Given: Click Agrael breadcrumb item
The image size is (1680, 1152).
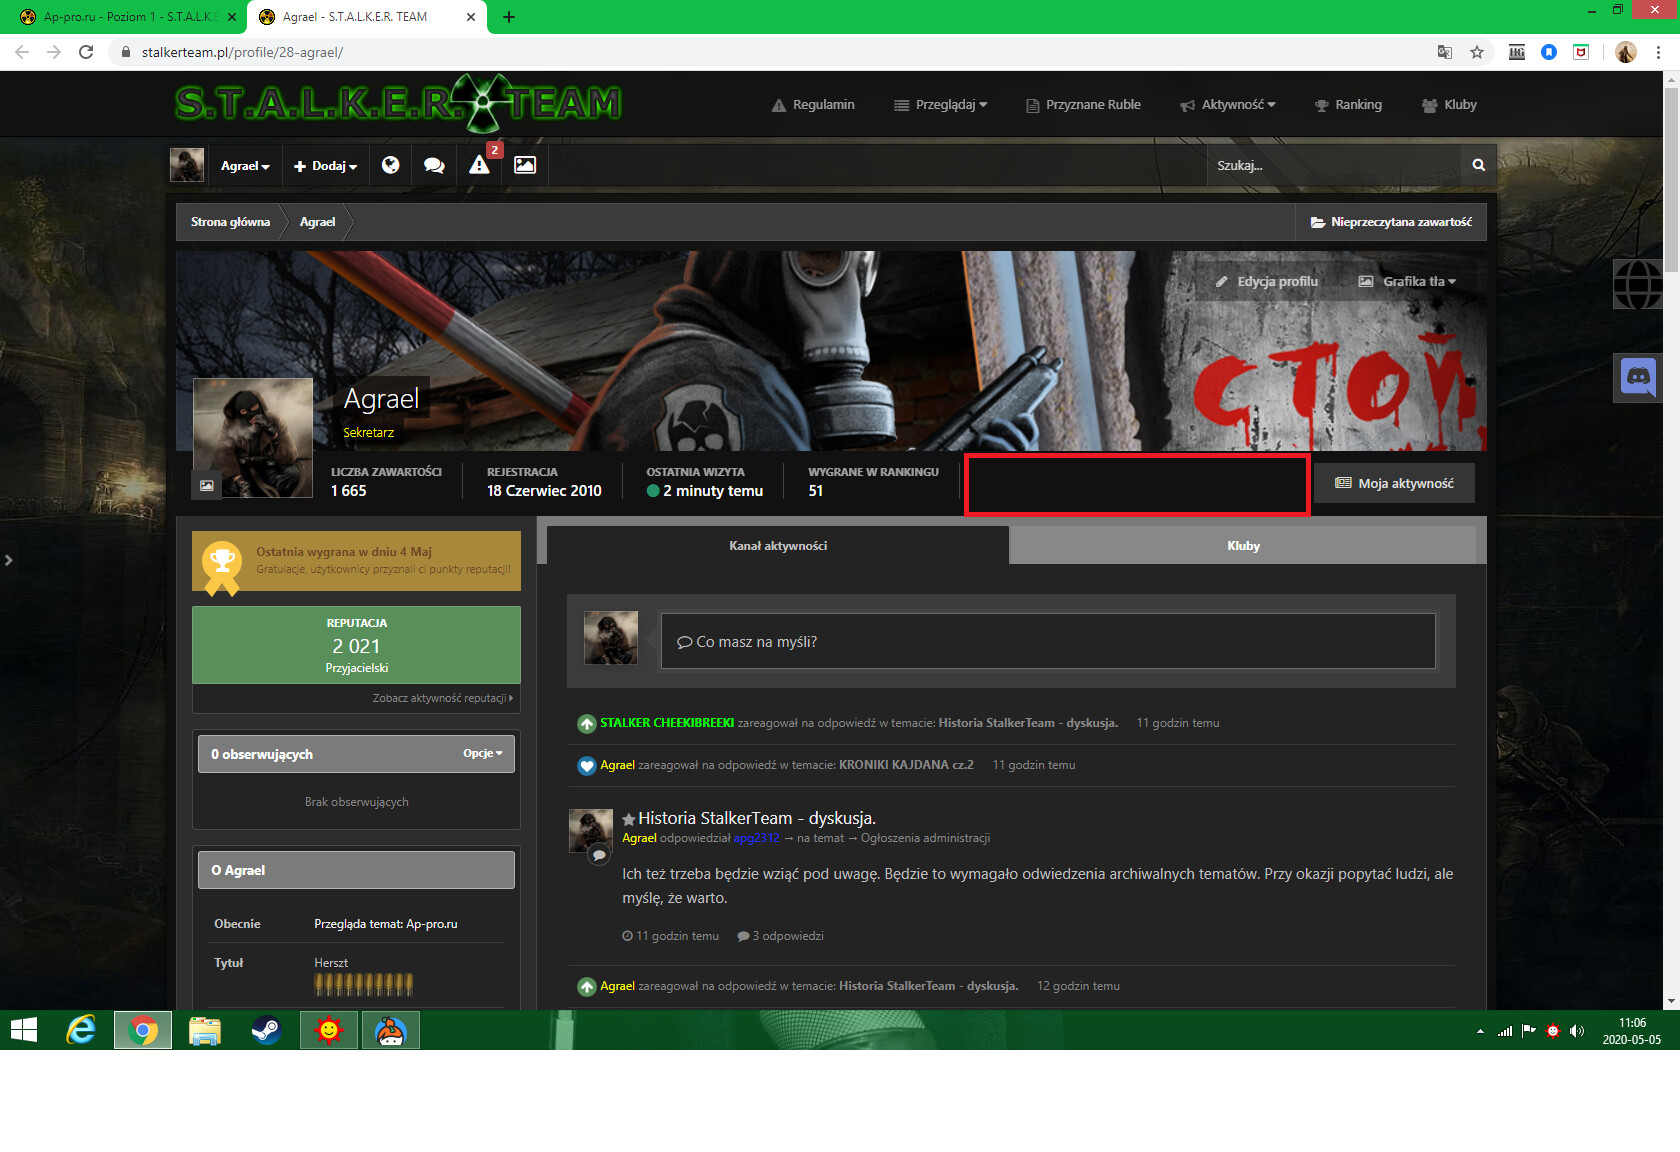Looking at the screenshot, I should click(318, 222).
